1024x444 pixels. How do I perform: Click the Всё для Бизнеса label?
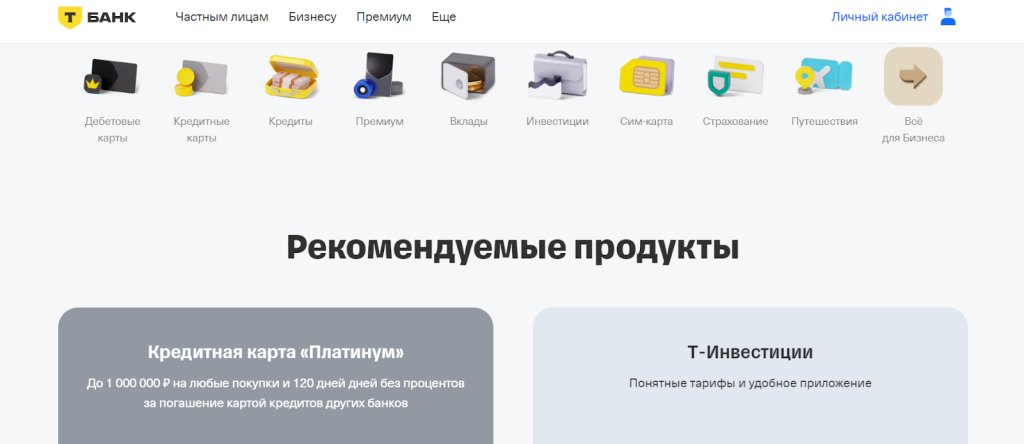tap(913, 129)
